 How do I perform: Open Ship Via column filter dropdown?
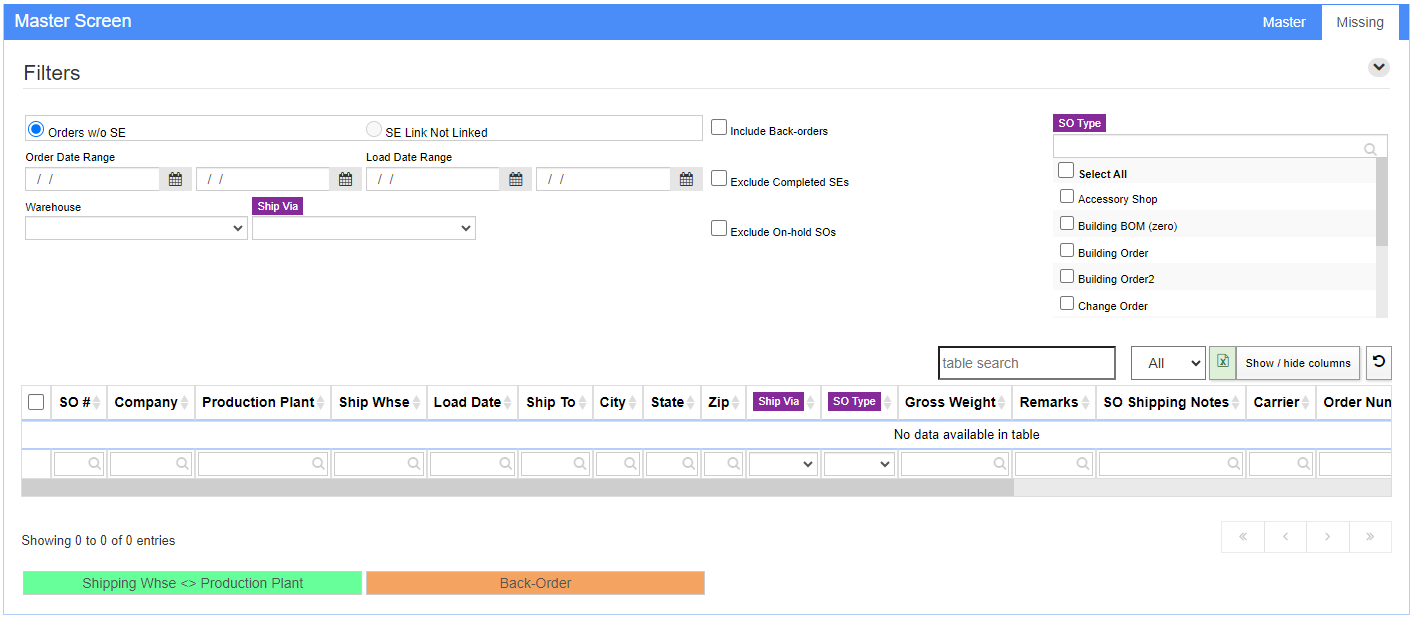[783, 464]
